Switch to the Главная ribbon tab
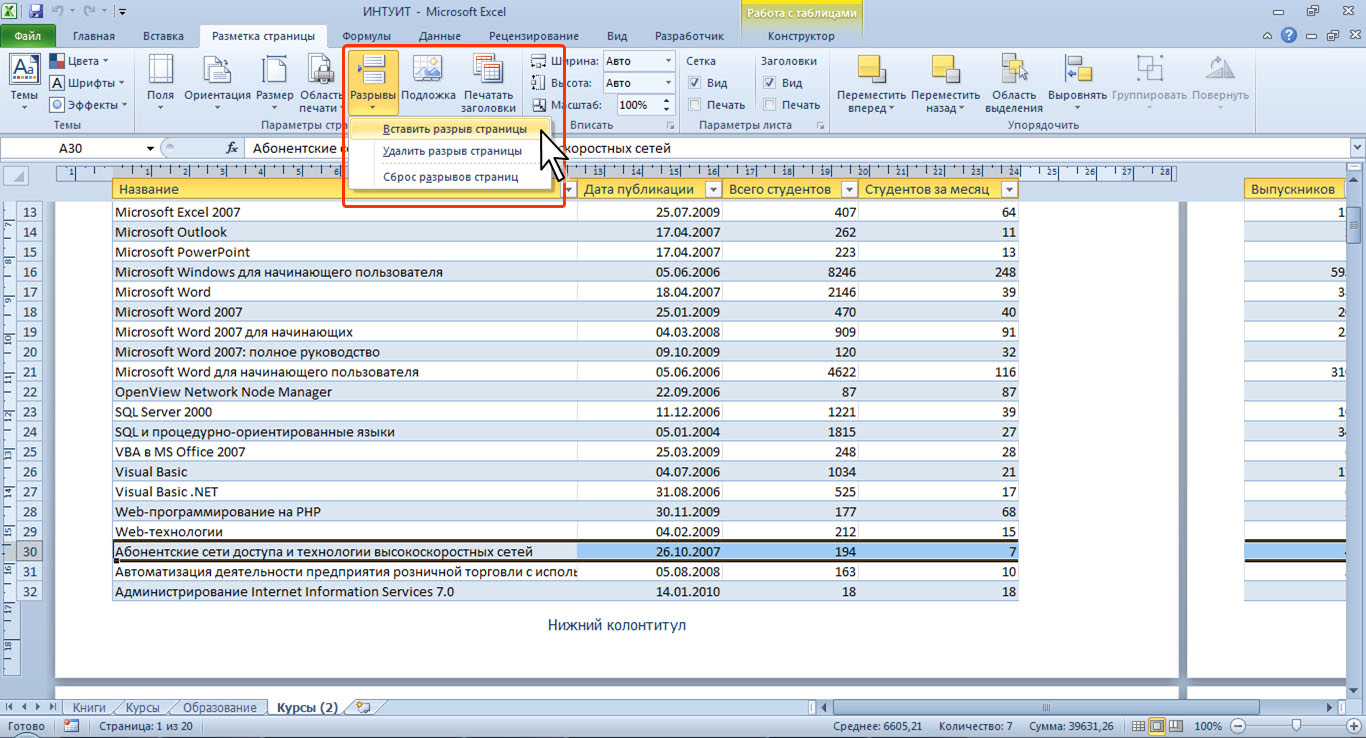The image size is (1366, 738). pyautogui.click(x=93, y=36)
